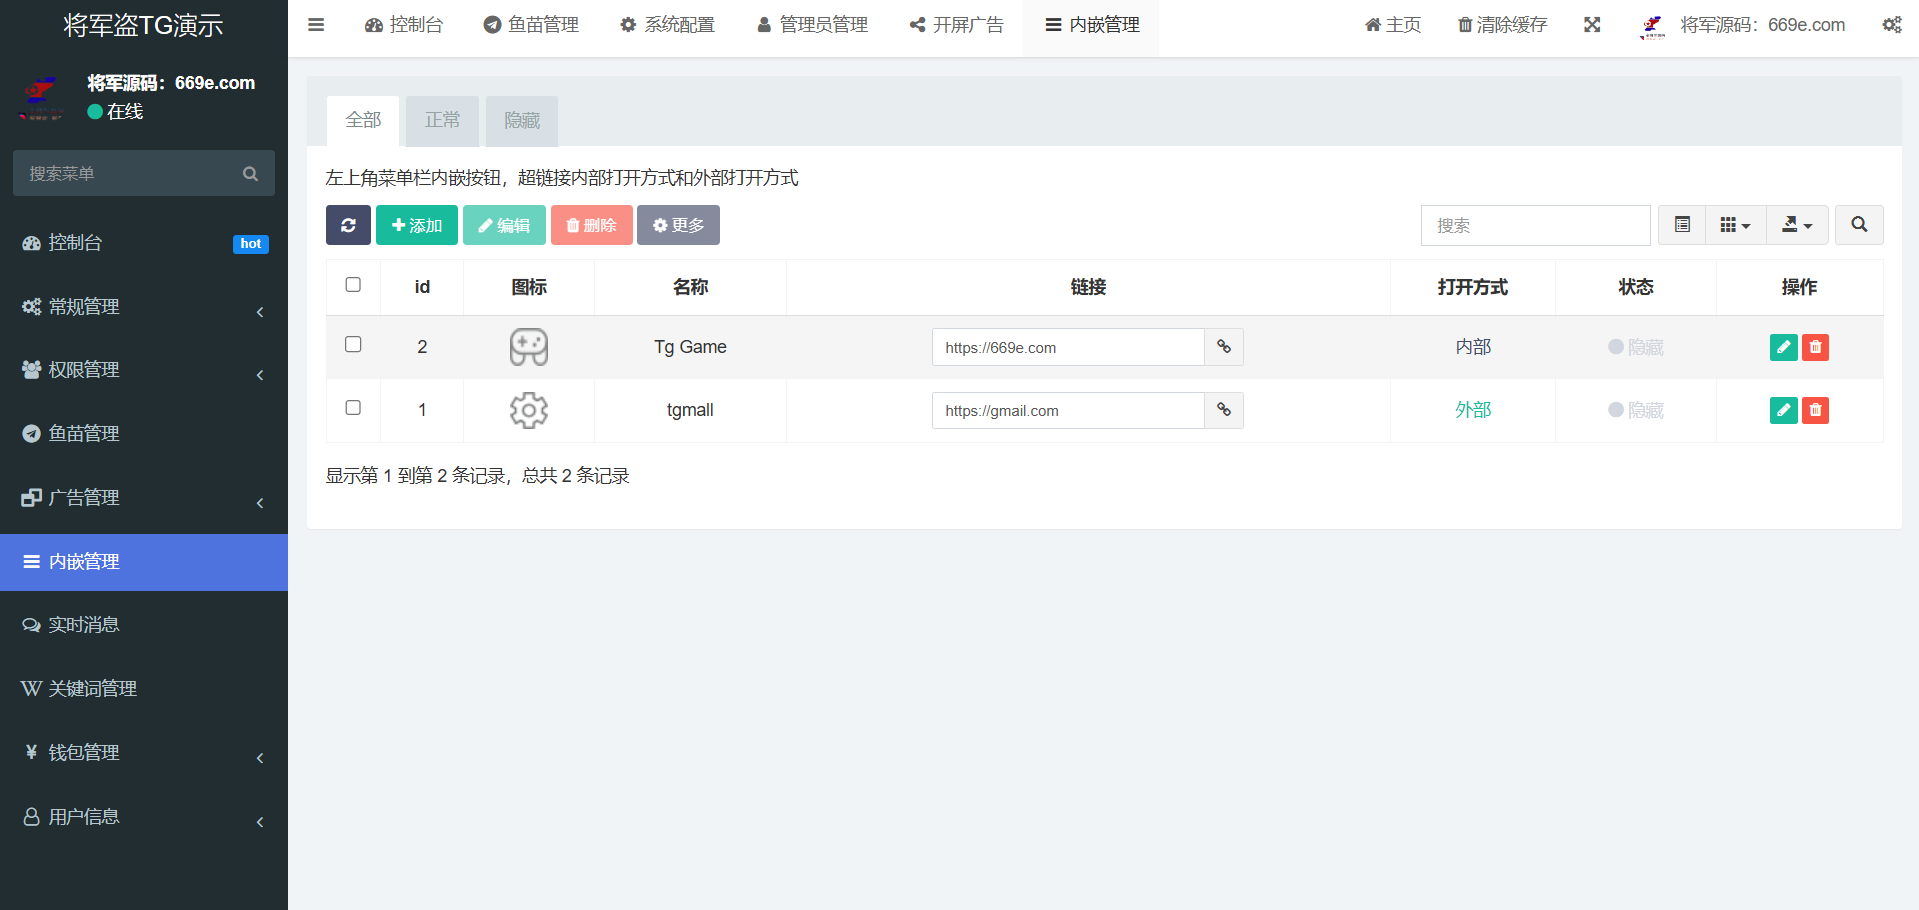
Task: Select the checkbox for Tg Game row
Action: tap(353, 344)
